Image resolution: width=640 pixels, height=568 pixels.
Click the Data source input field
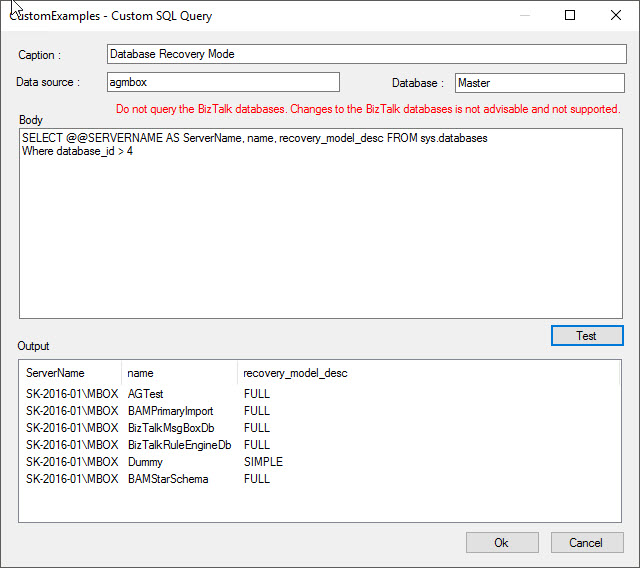[222, 83]
